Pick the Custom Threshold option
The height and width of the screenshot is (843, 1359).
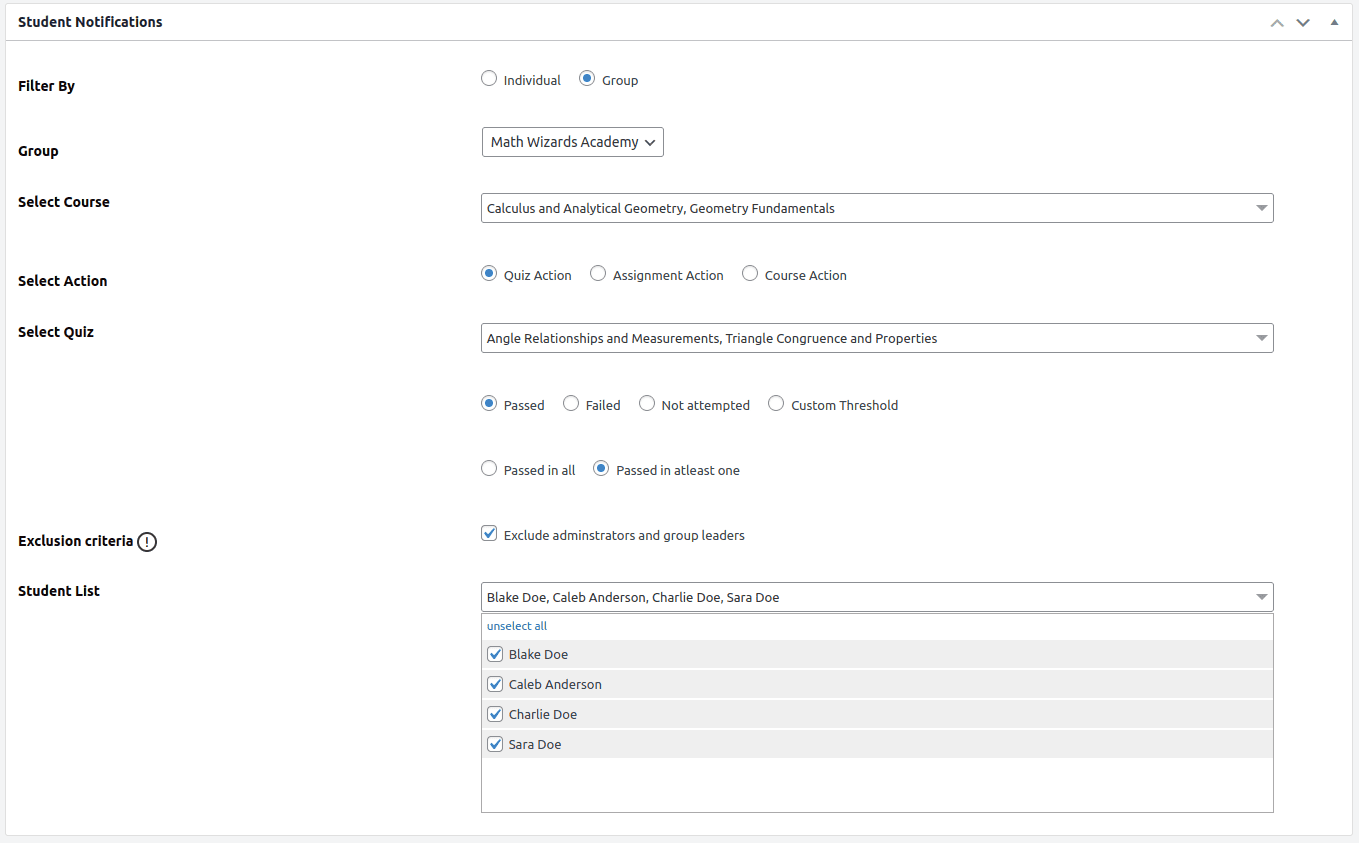(x=776, y=404)
